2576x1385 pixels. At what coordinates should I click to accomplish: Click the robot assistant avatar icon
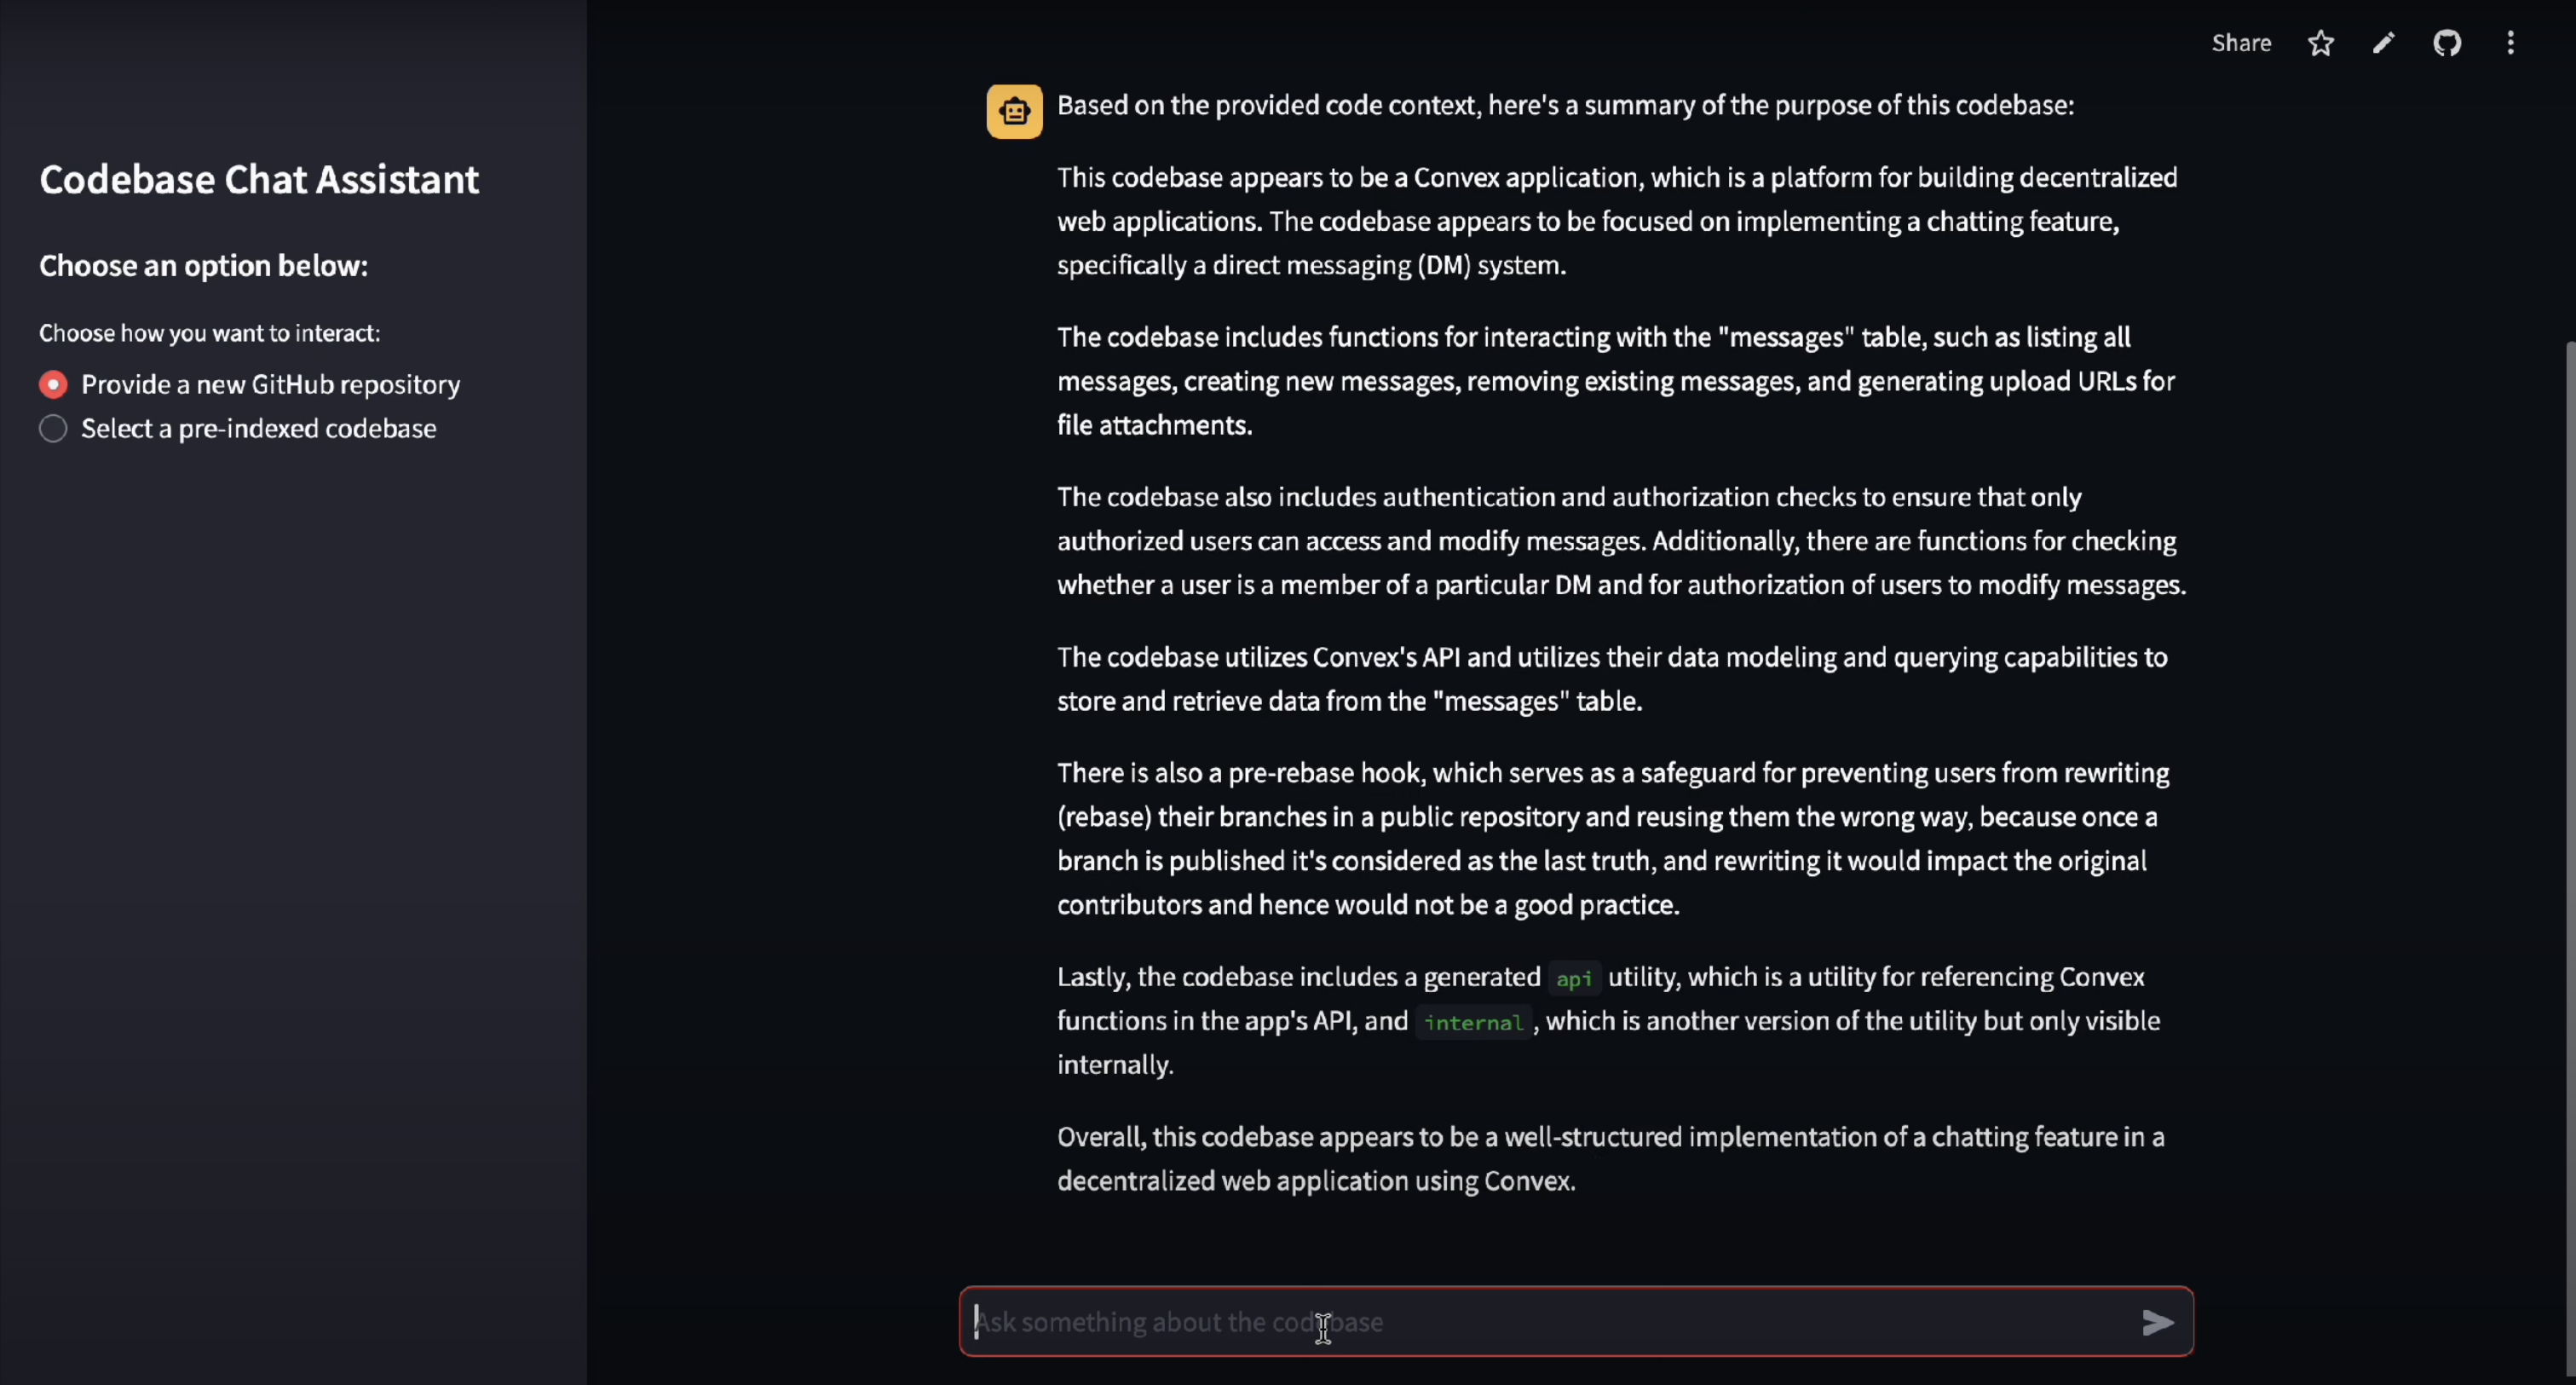[1014, 111]
